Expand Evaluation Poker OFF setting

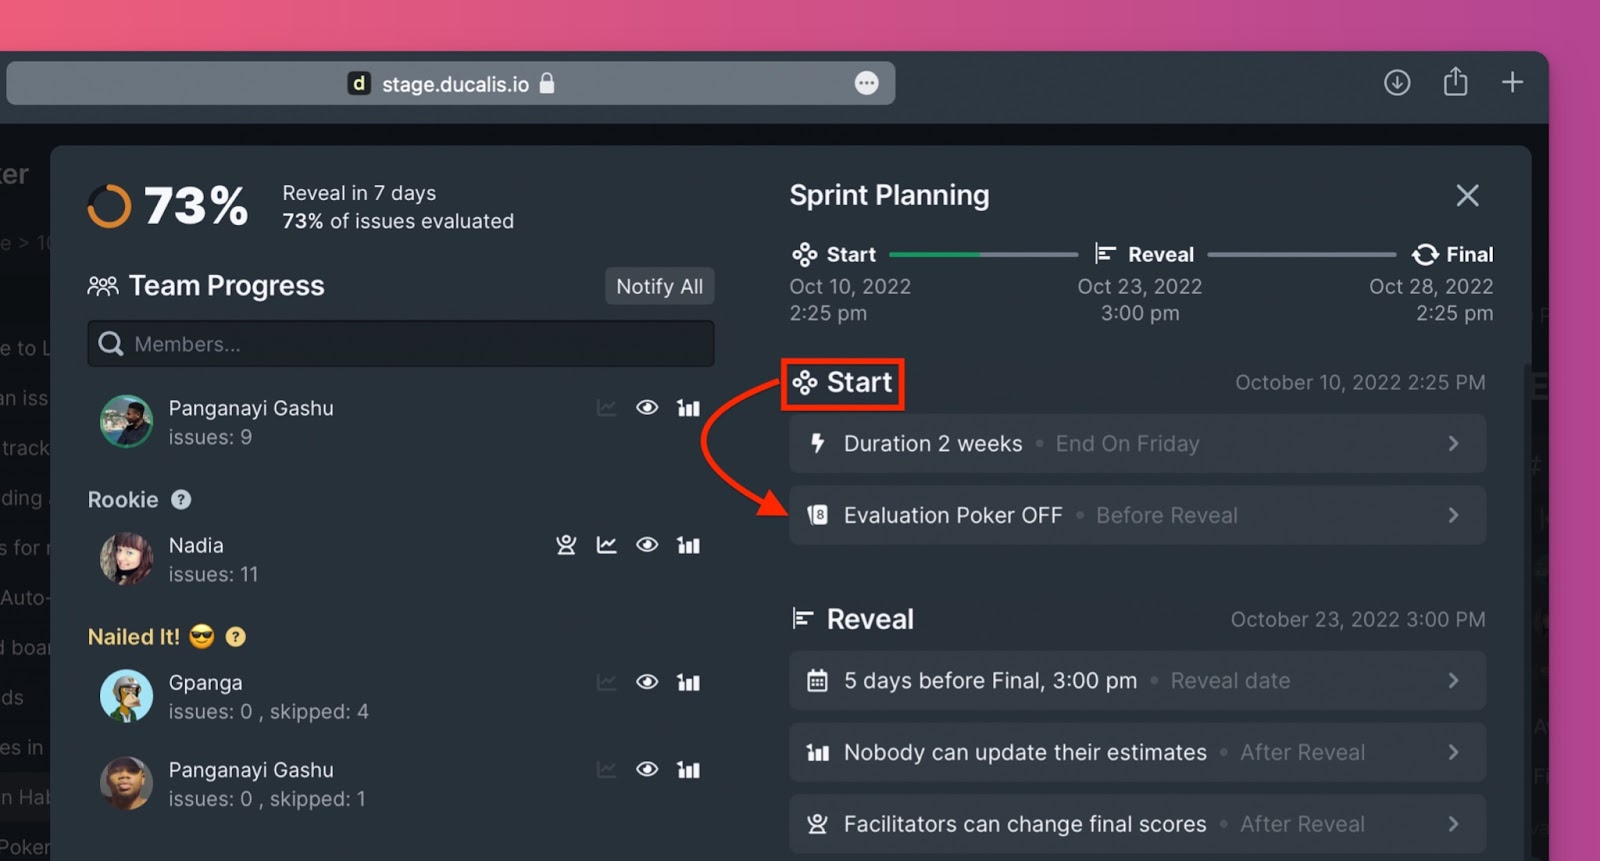1137,516
